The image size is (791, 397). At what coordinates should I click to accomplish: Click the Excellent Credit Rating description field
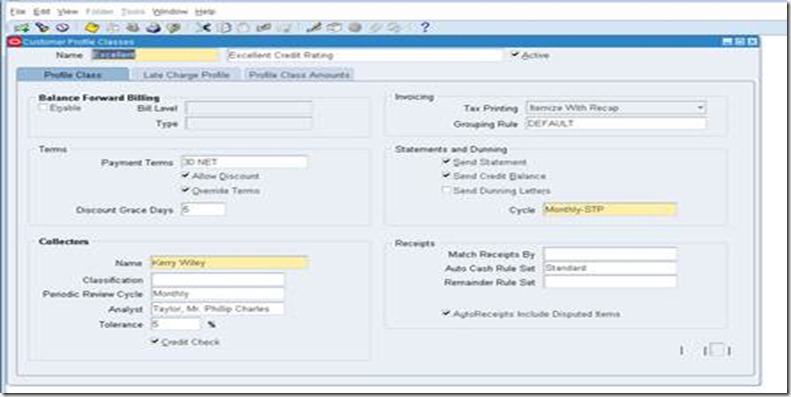pos(364,55)
